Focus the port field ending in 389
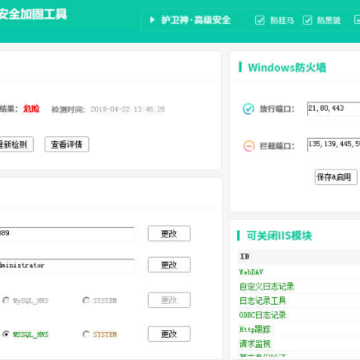 coord(67,234)
